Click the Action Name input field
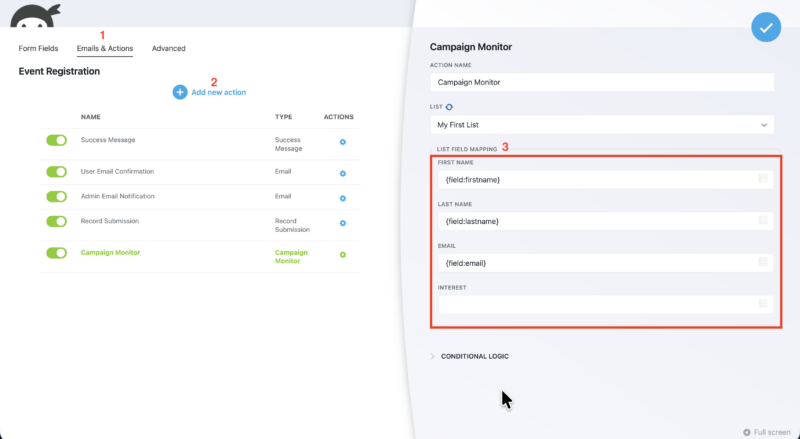The image size is (800, 439). point(602,82)
